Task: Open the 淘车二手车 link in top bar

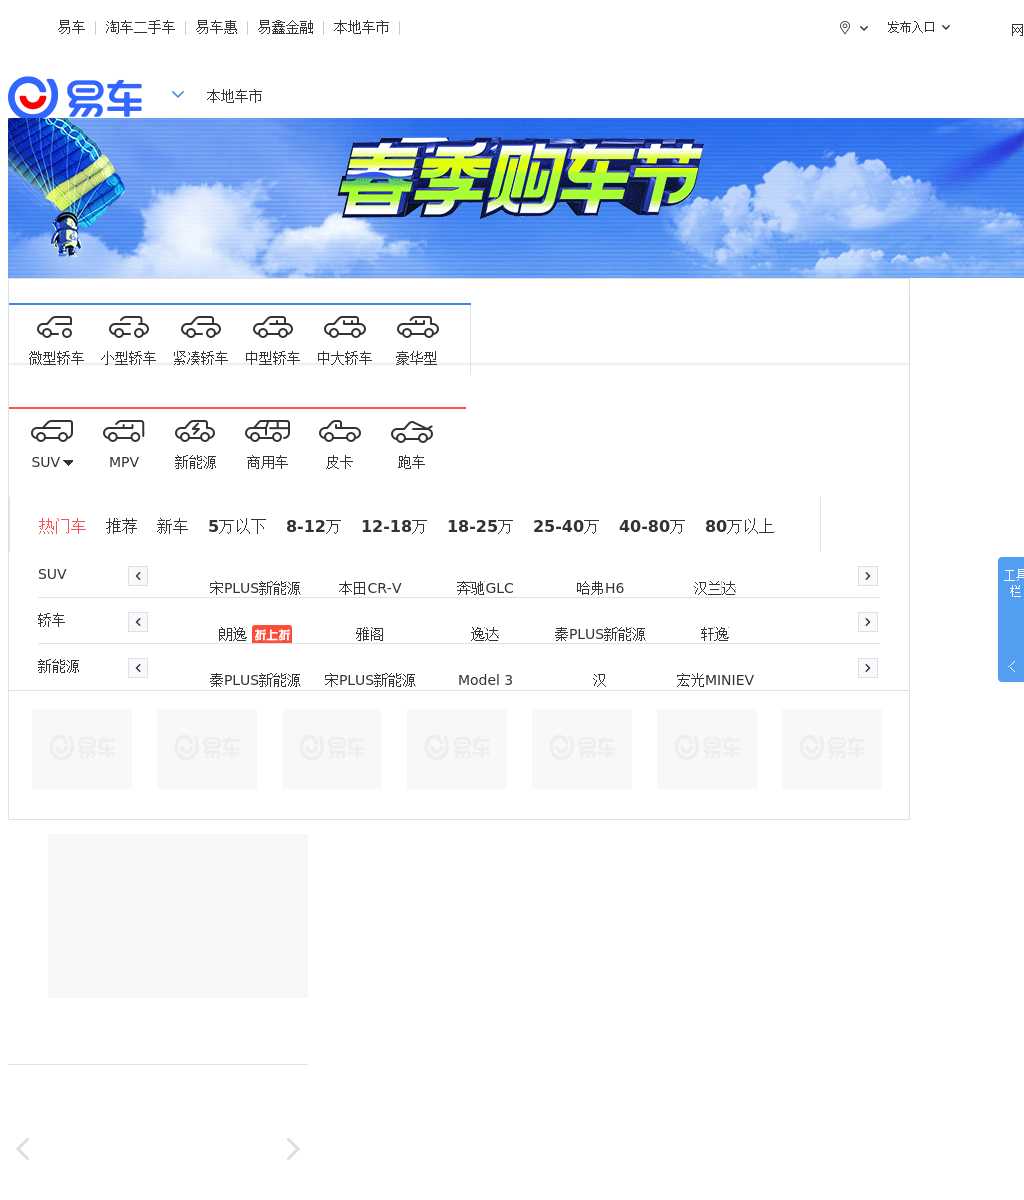Action: tap(140, 28)
